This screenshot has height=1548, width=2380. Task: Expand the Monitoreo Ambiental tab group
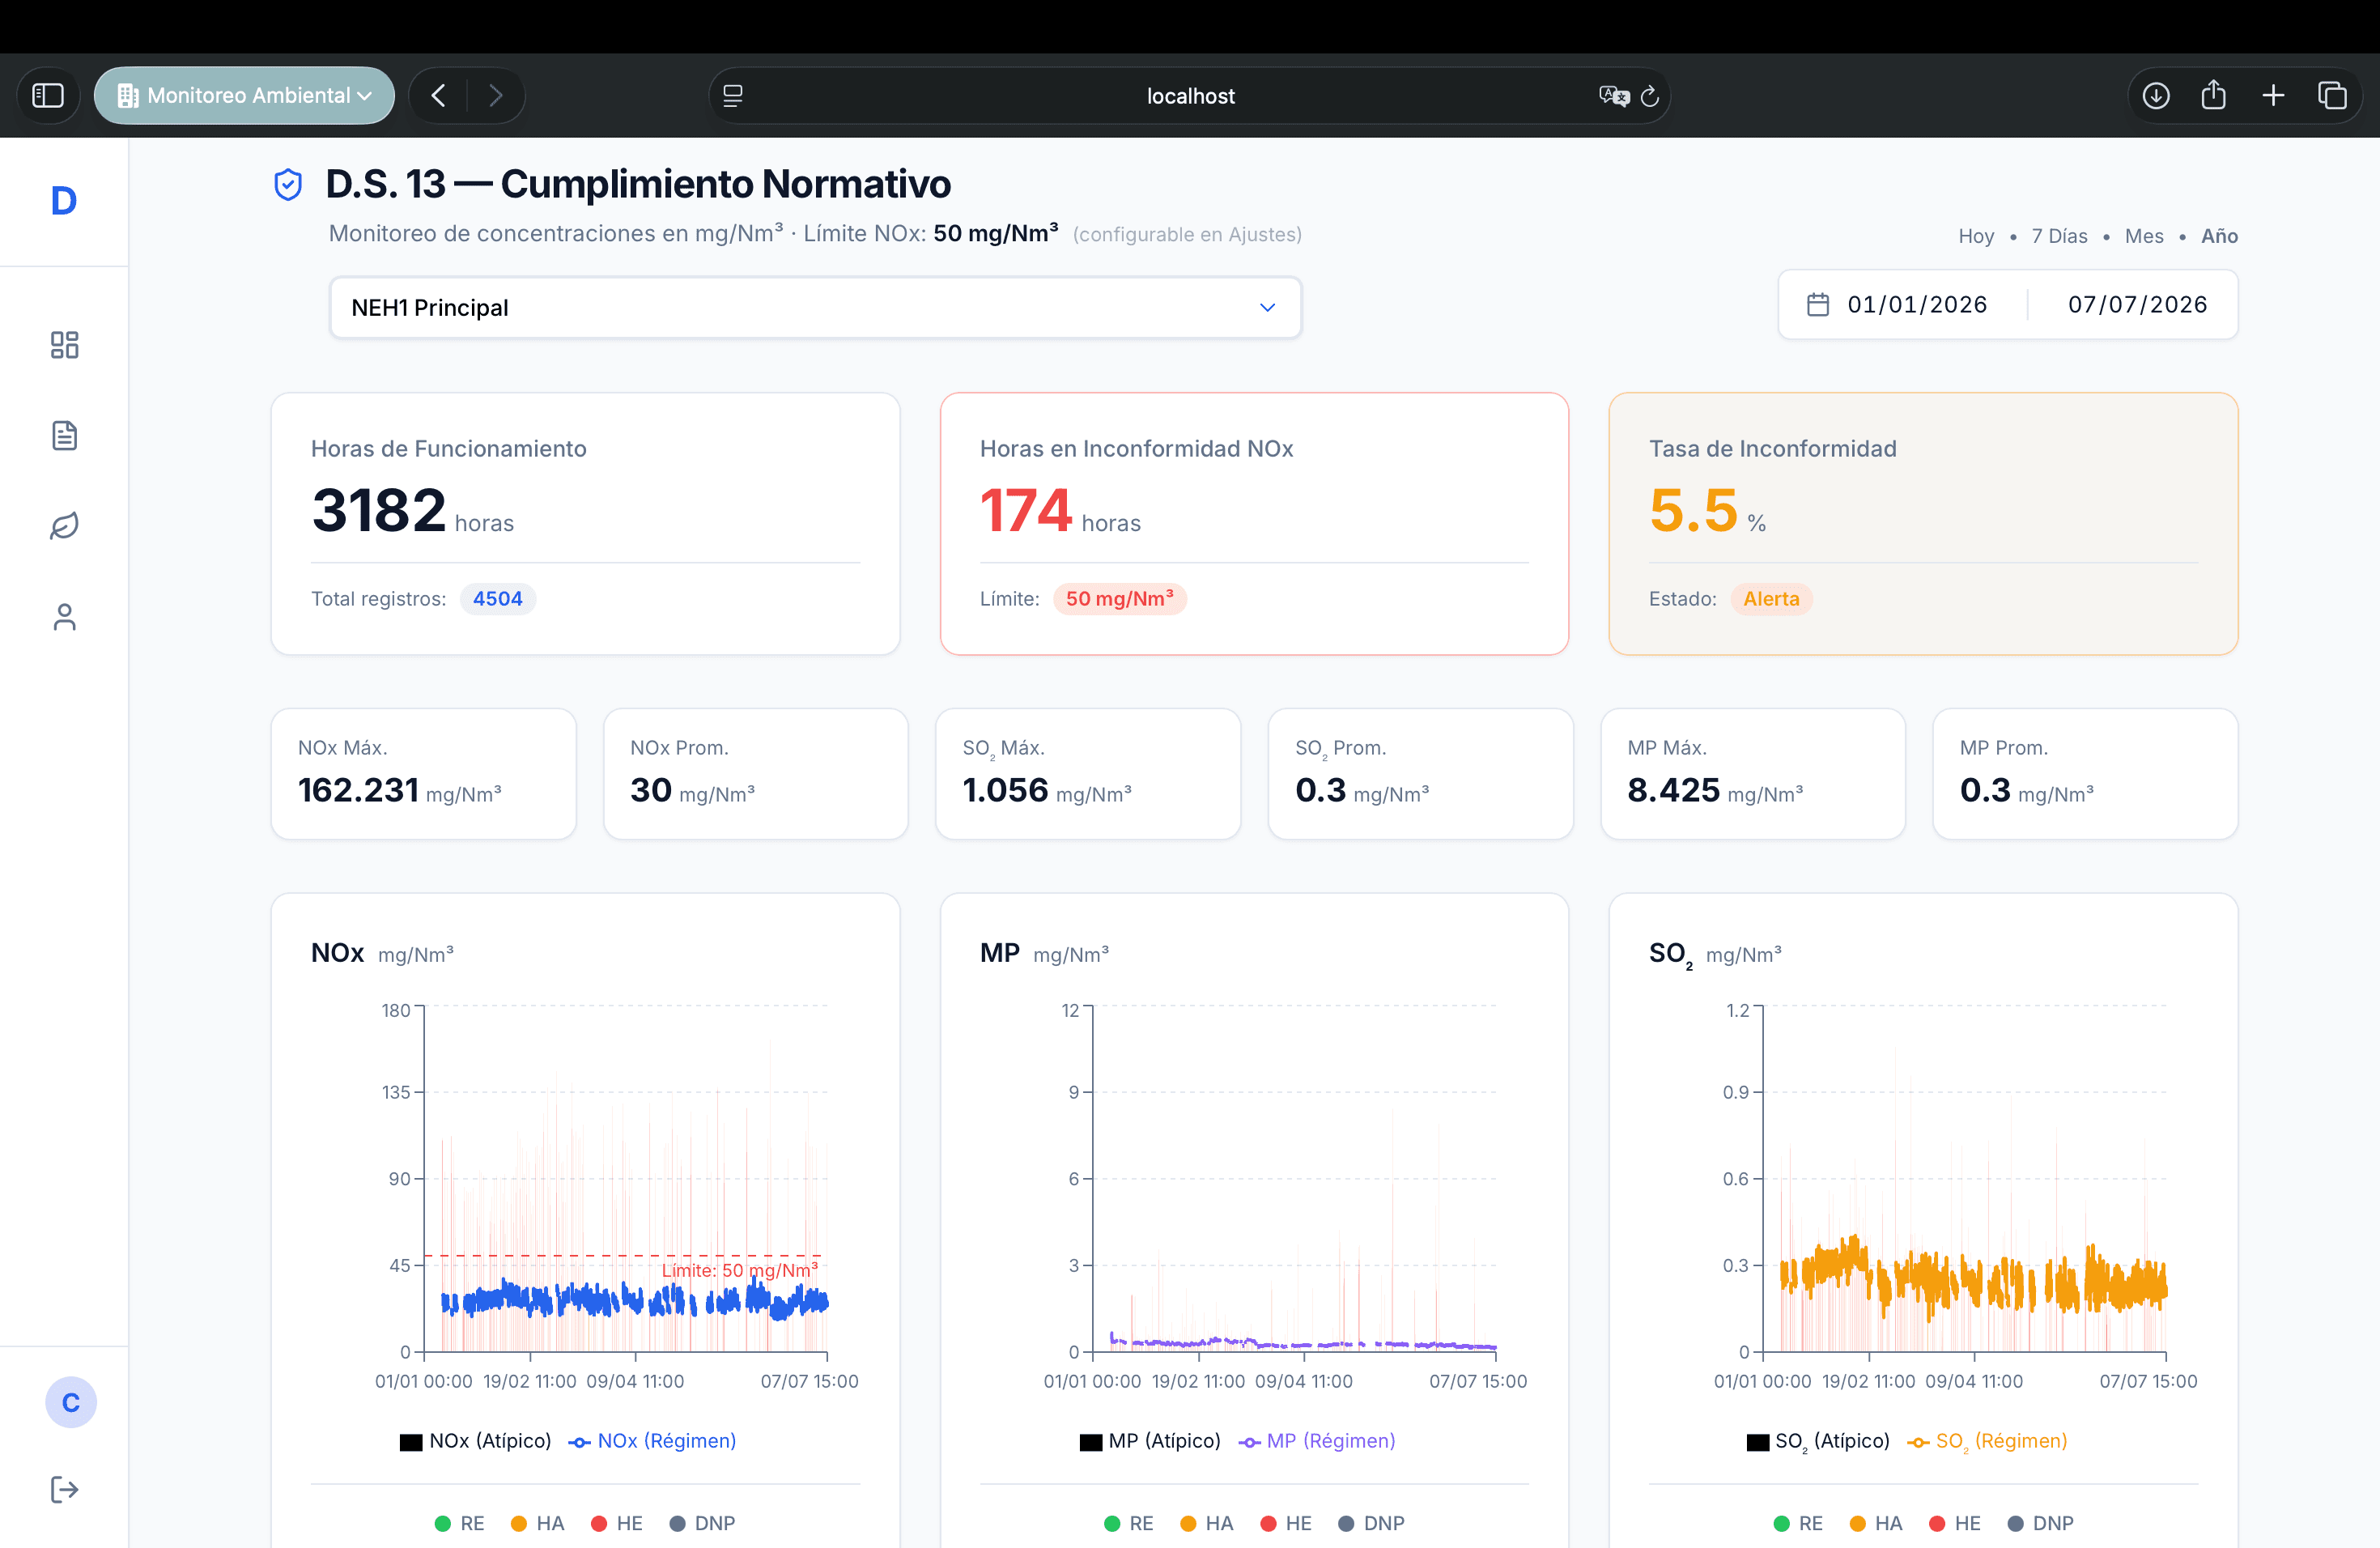244,96
